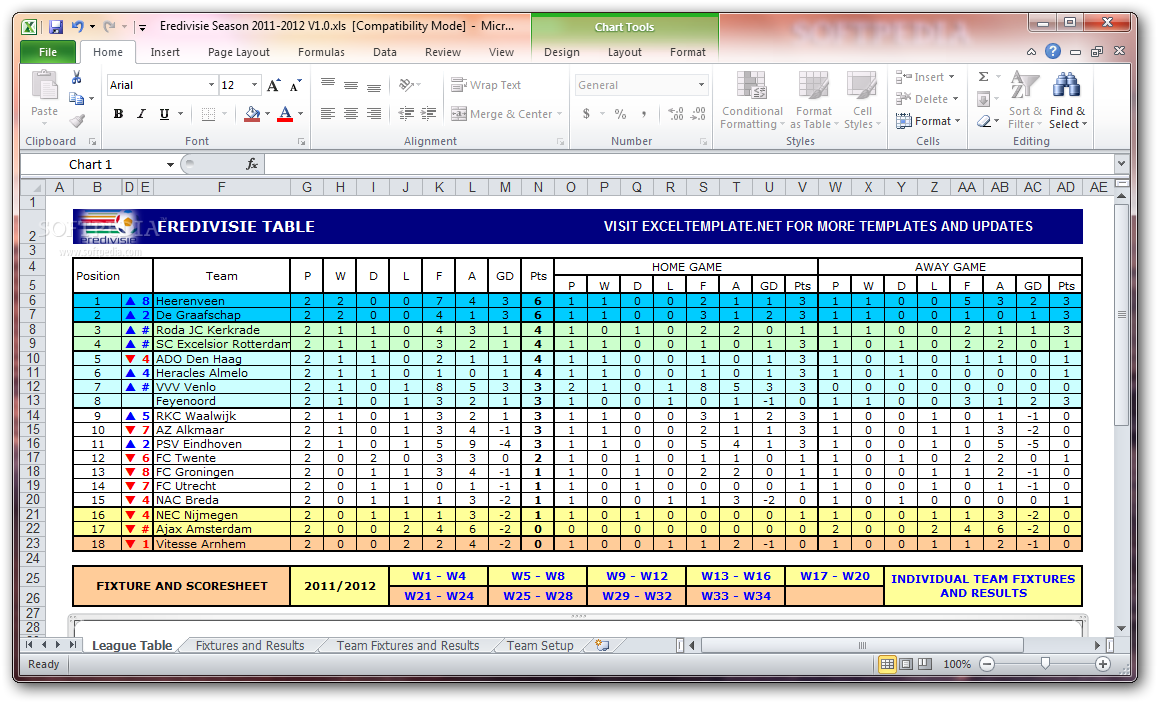Click Individual Team Fixtures and Results link

click(983, 586)
